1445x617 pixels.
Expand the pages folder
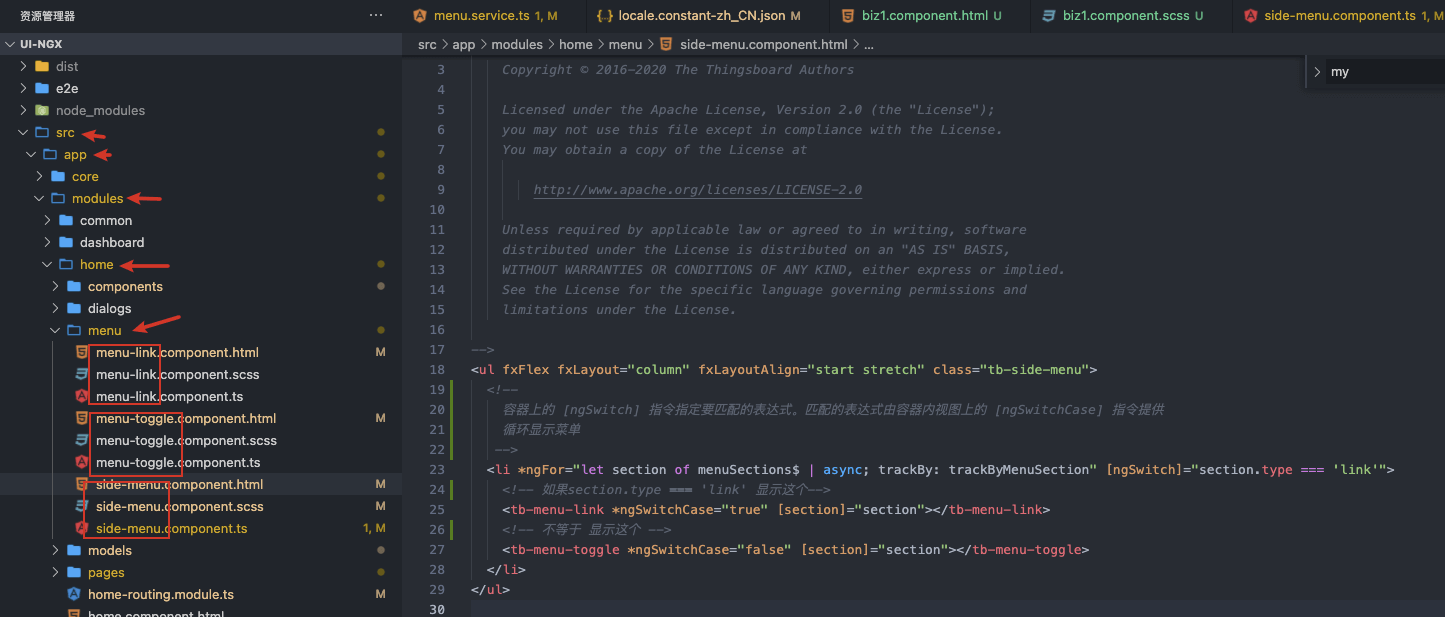click(x=56, y=572)
